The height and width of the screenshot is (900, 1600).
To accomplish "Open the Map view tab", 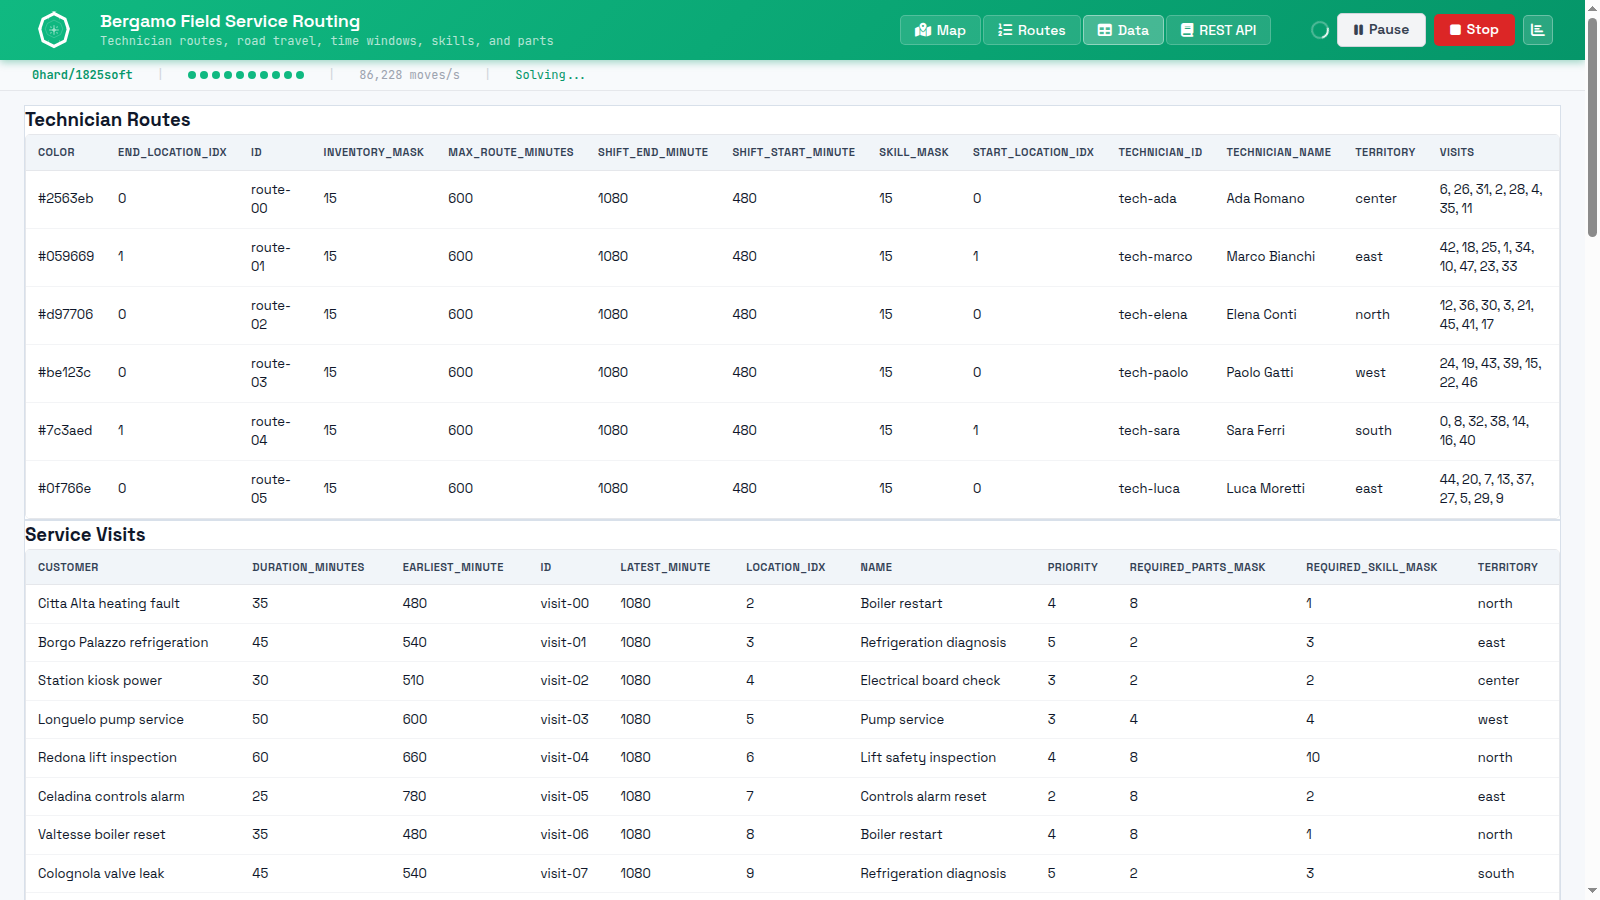I will pos(940,30).
